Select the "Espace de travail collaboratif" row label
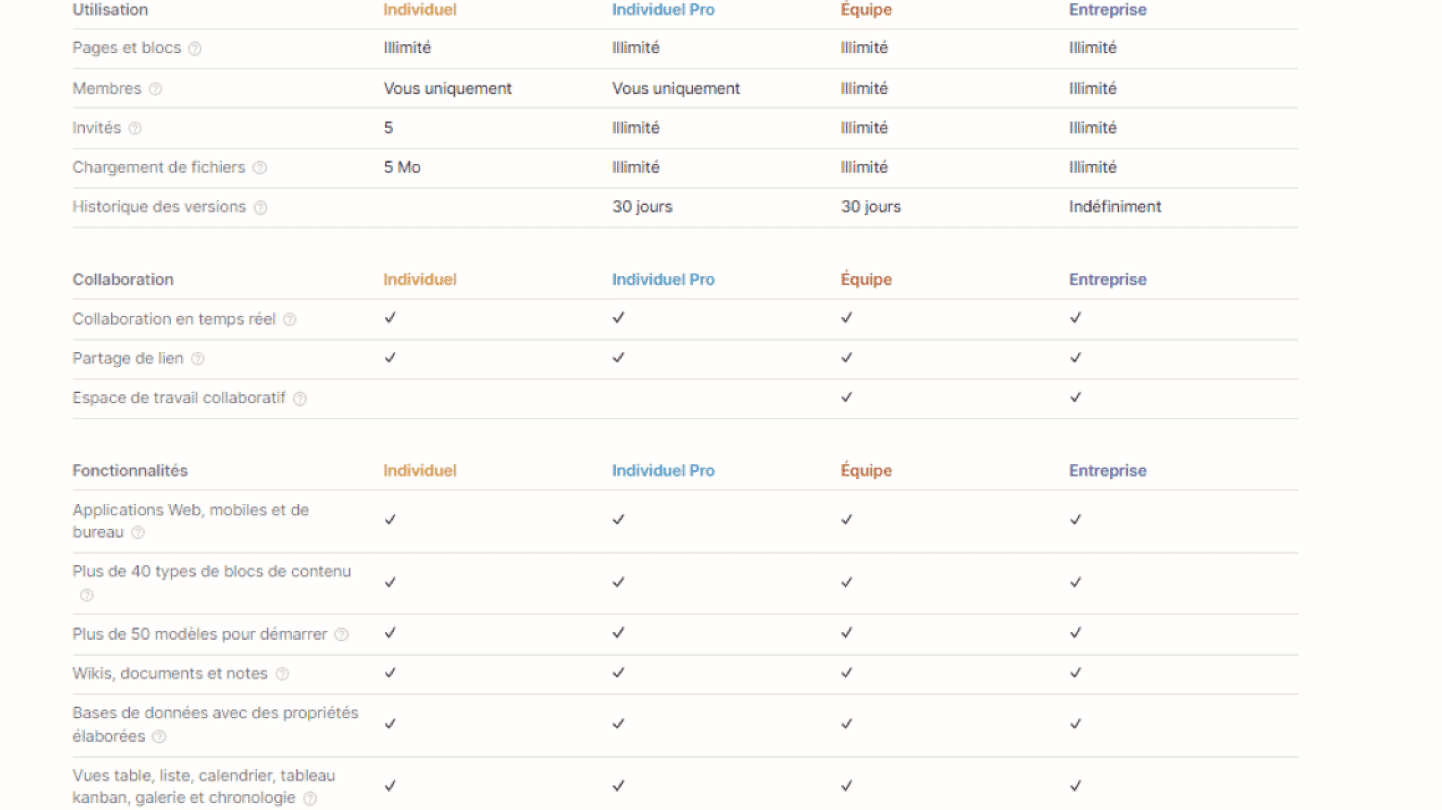 coord(179,398)
